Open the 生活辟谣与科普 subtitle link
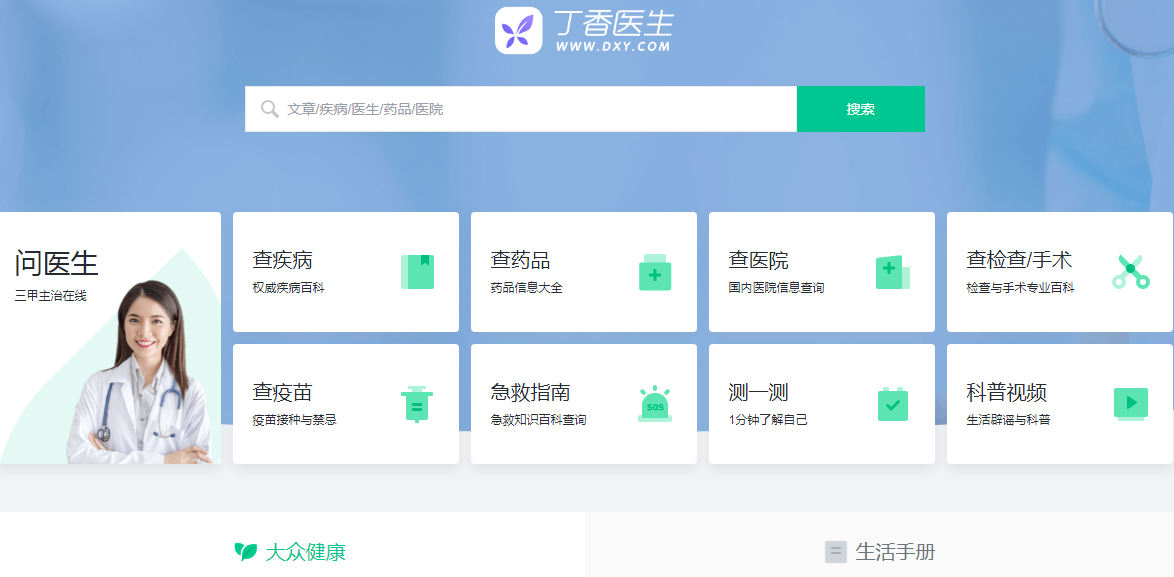 (x=1008, y=420)
